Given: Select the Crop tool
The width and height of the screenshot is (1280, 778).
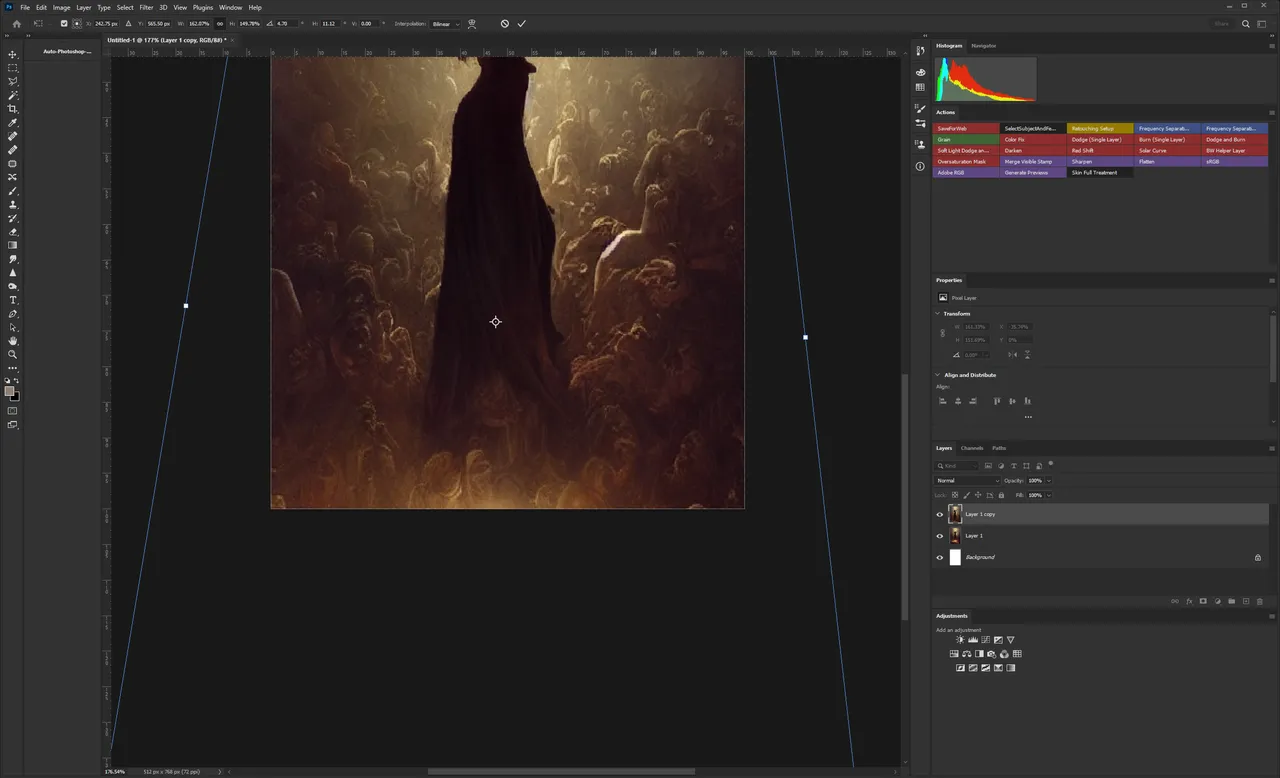Looking at the screenshot, I should [x=13, y=109].
